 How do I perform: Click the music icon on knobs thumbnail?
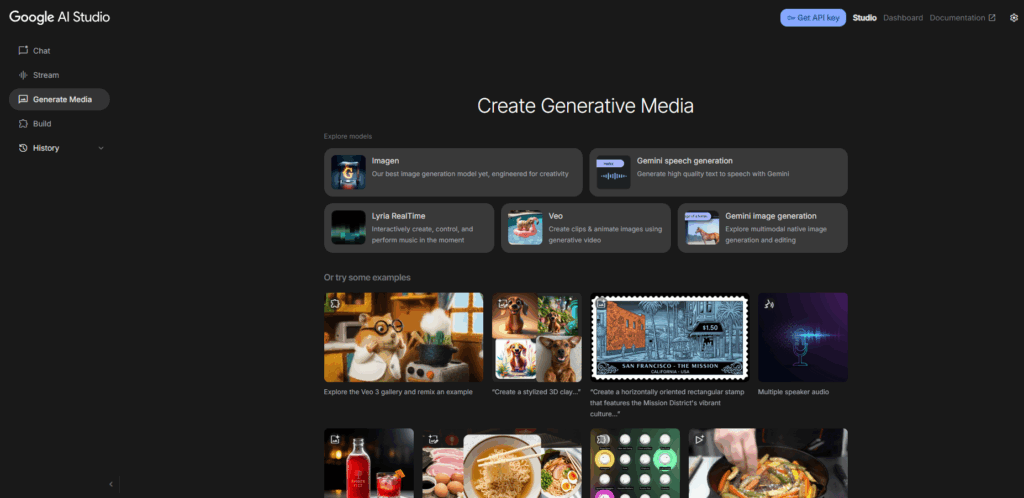tap(601, 439)
